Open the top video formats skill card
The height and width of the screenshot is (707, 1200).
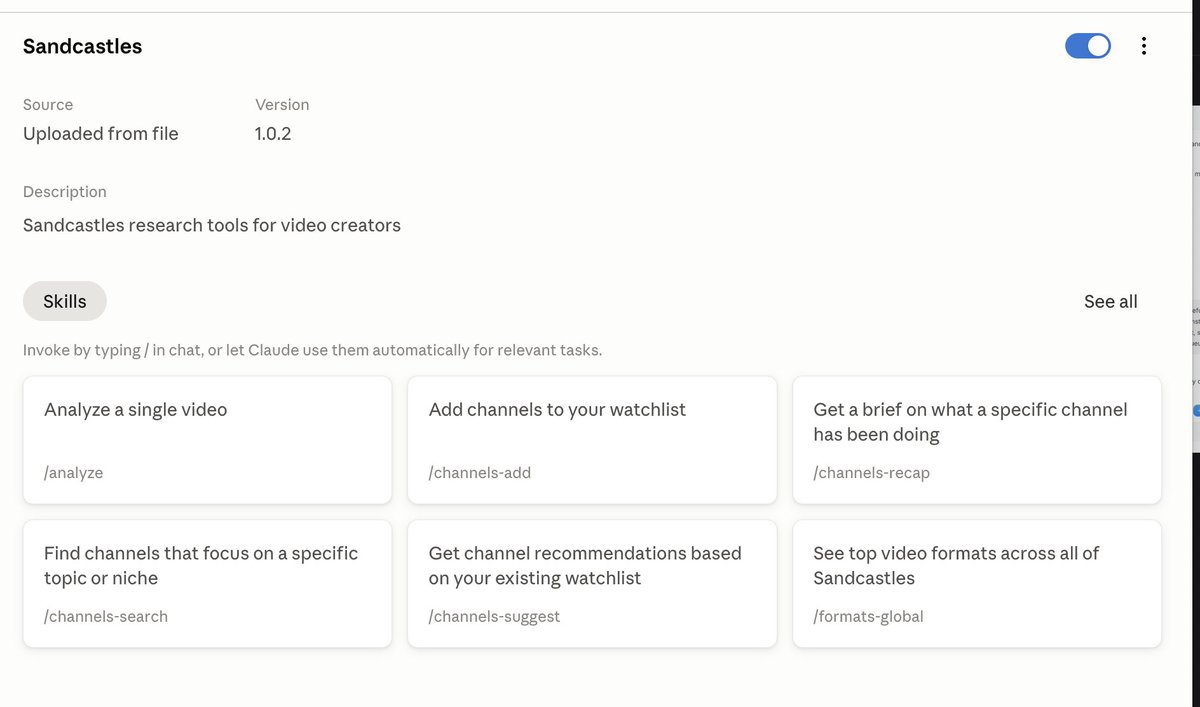[977, 584]
